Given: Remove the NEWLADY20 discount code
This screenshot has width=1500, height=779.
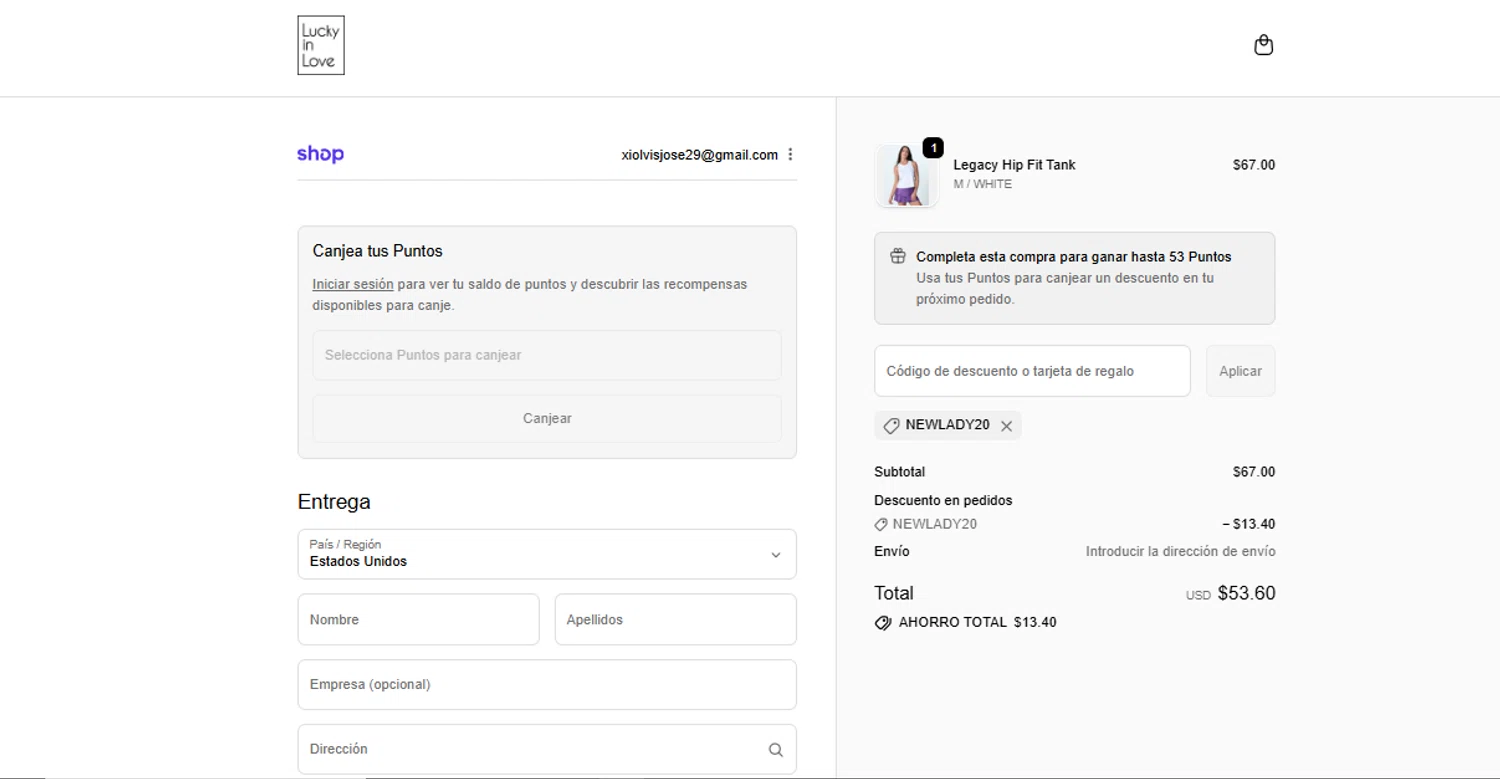Looking at the screenshot, I should click(1007, 426).
